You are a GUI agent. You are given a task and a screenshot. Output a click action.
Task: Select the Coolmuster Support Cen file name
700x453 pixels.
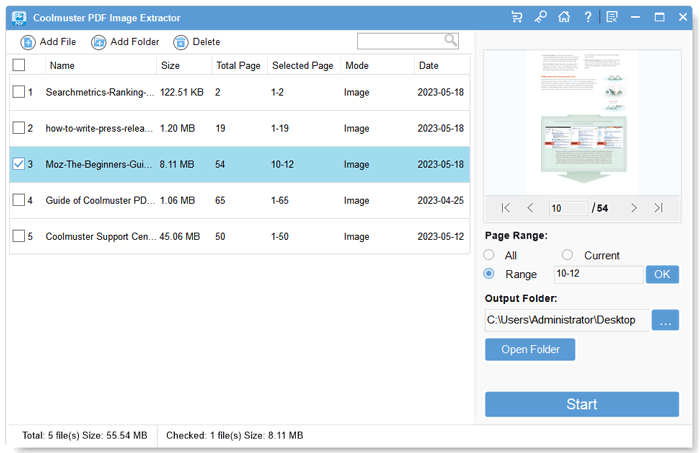101,237
